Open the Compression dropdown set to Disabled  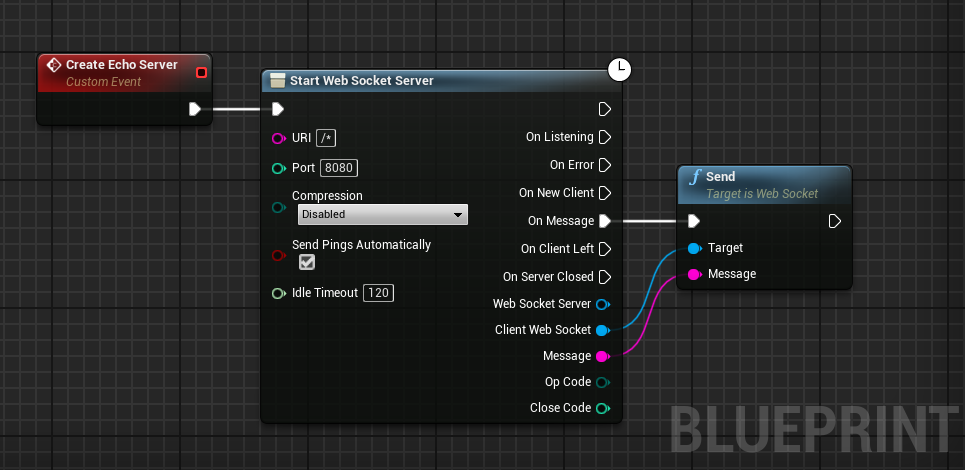click(x=383, y=215)
